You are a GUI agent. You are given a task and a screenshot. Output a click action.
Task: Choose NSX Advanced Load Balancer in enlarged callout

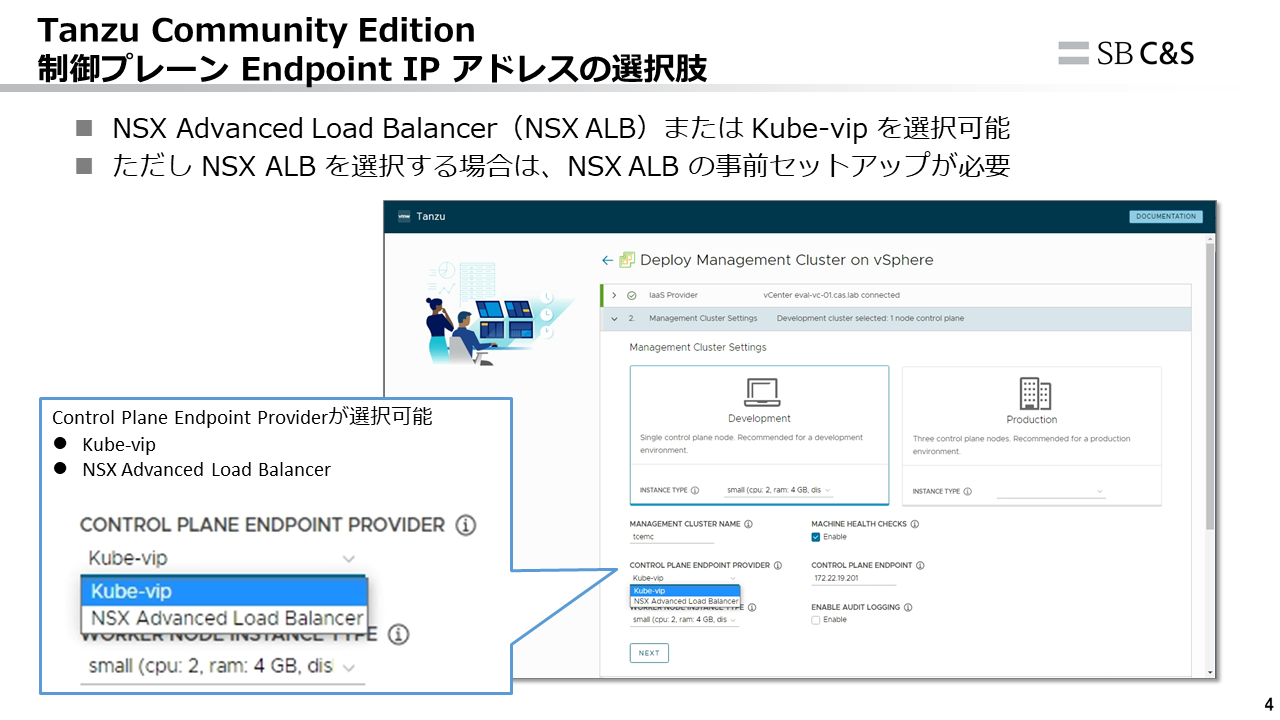click(224, 618)
